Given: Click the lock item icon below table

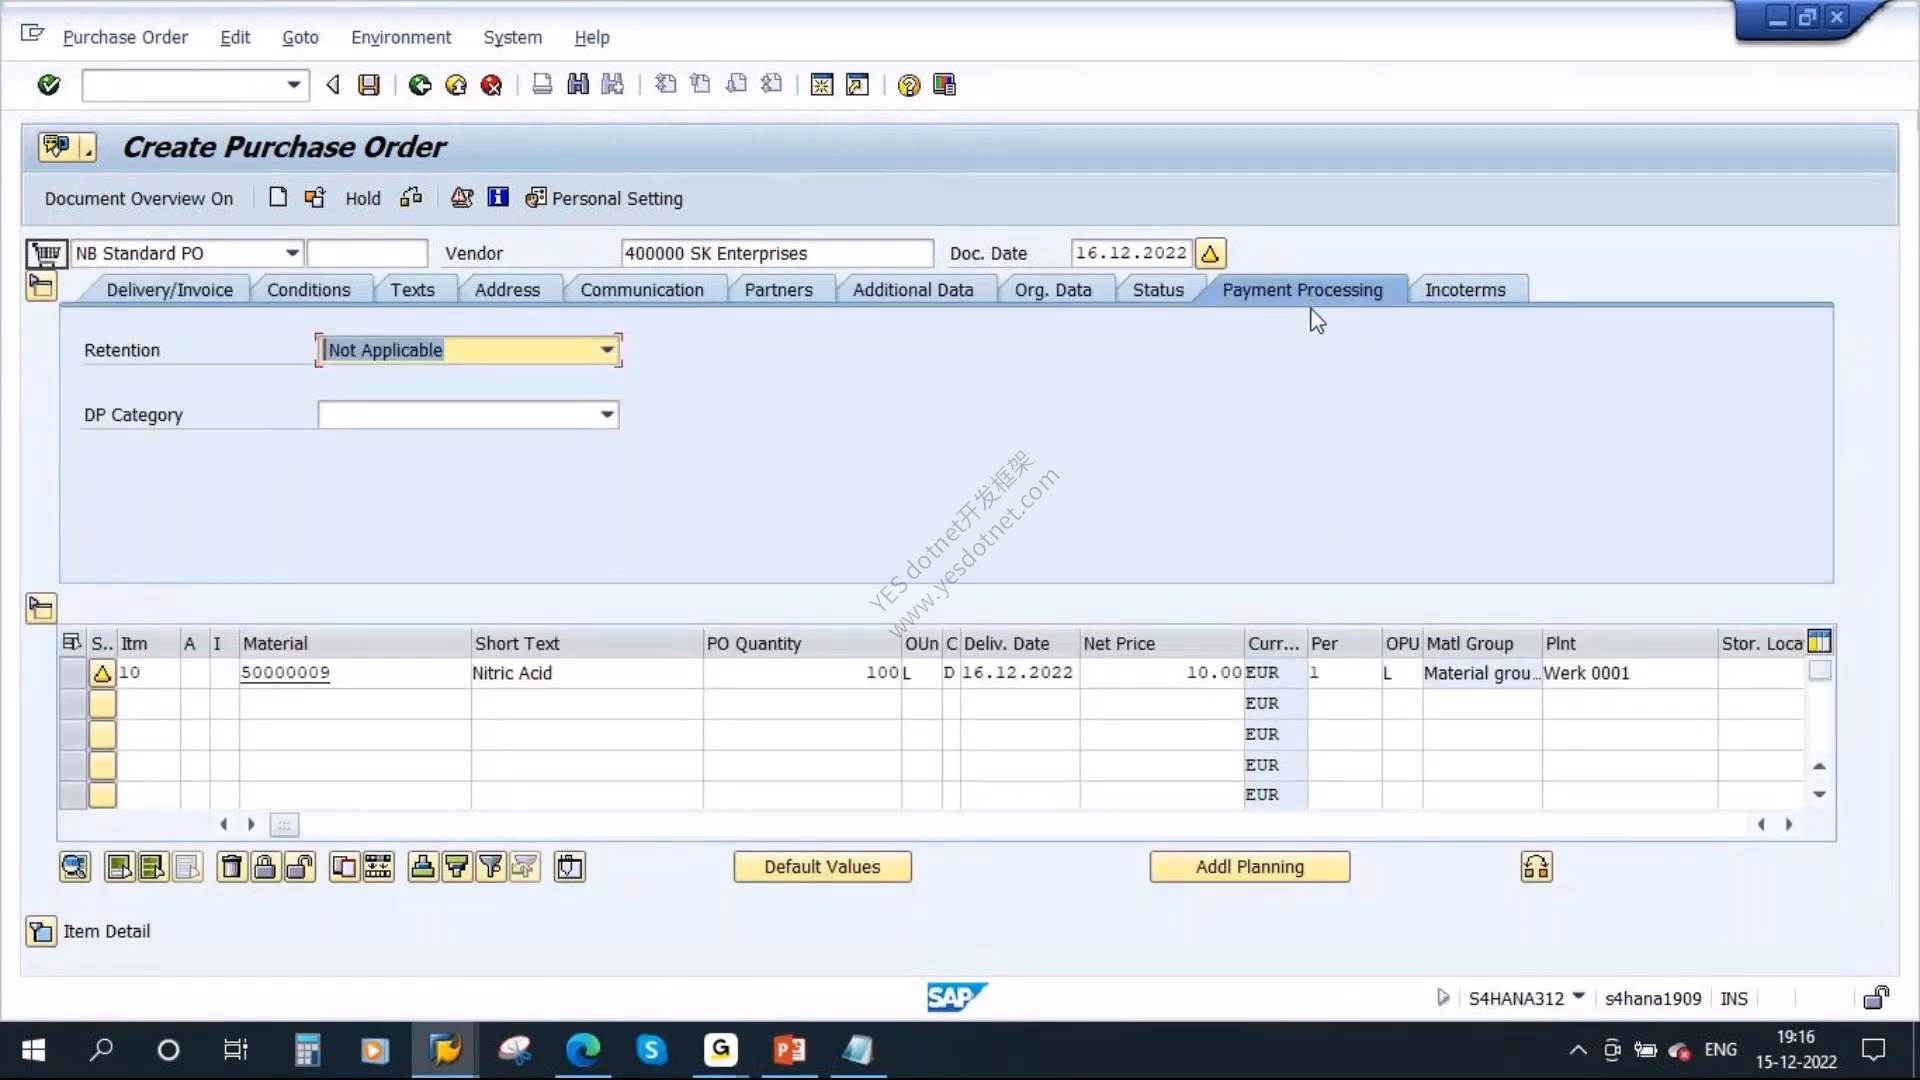Looking at the screenshot, I should click(x=265, y=867).
